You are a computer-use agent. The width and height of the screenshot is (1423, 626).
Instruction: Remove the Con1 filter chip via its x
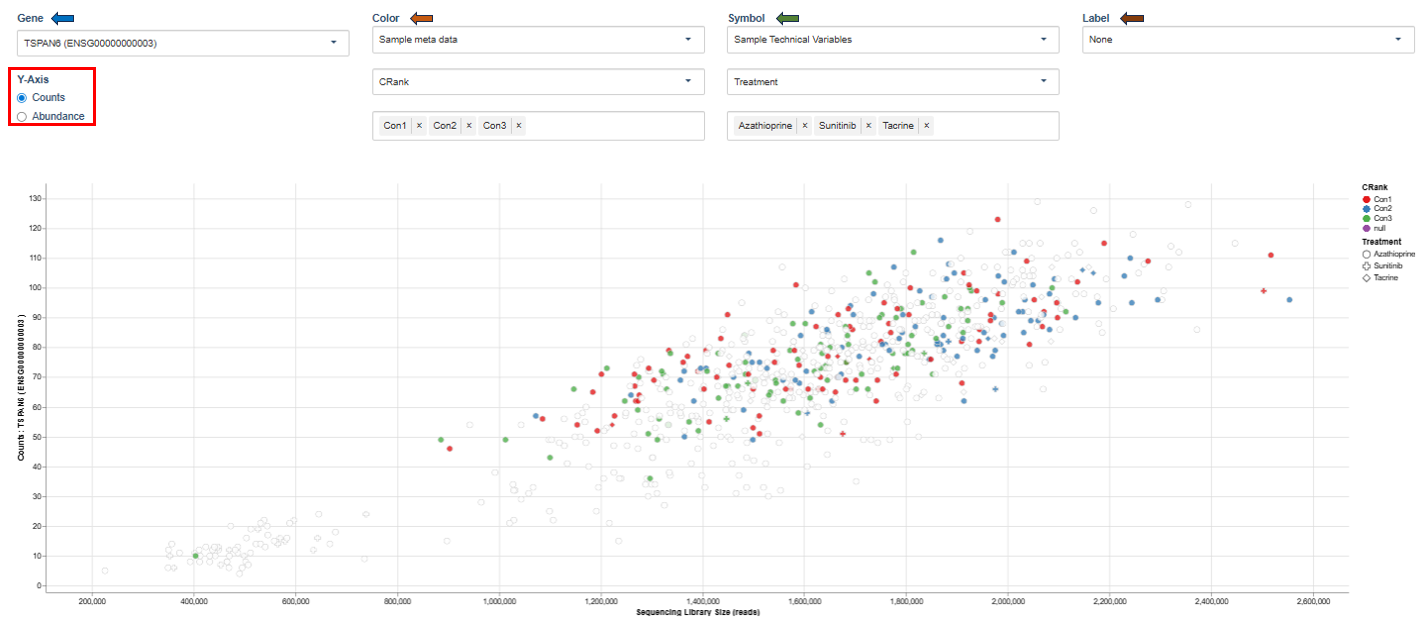[x=421, y=125]
